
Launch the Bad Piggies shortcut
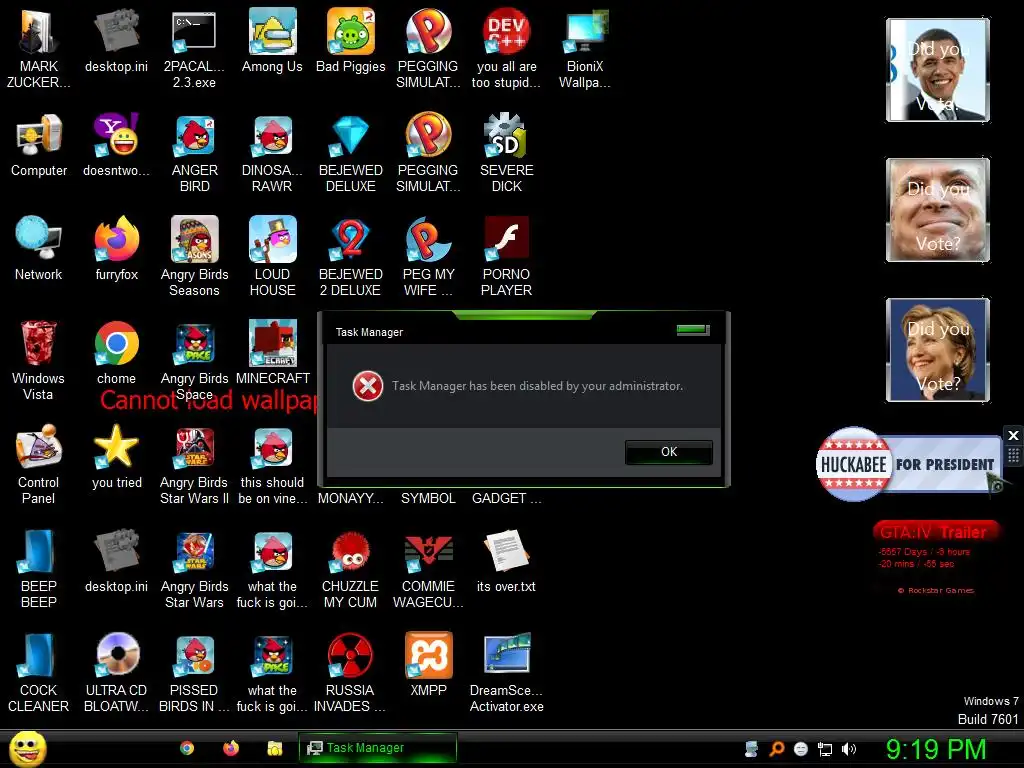point(351,40)
